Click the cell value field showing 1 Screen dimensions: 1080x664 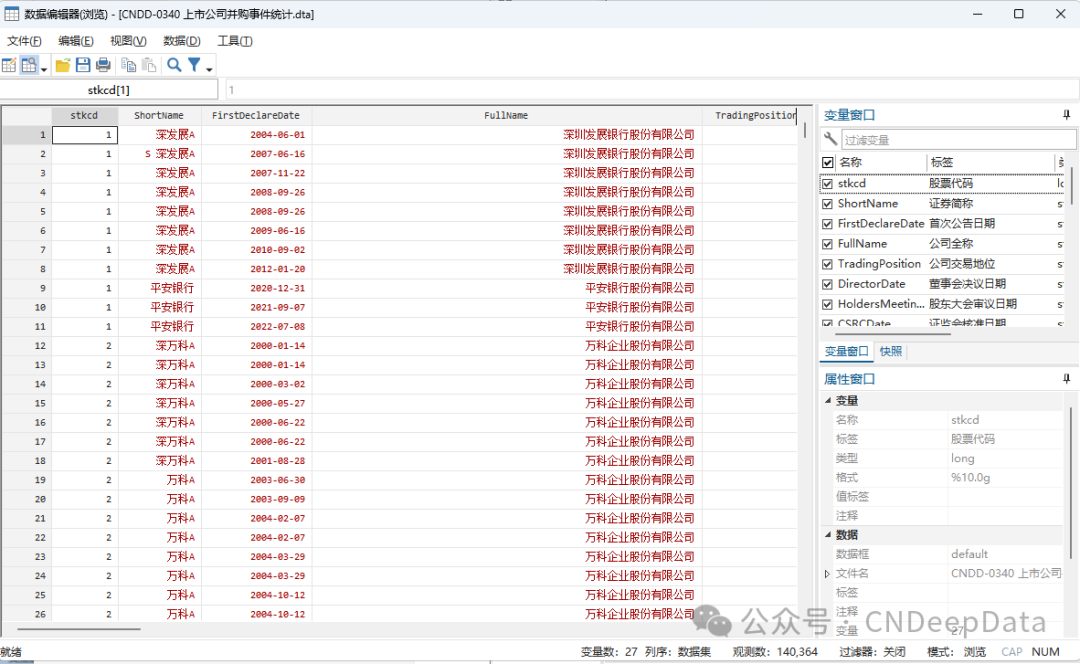click(652, 90)
